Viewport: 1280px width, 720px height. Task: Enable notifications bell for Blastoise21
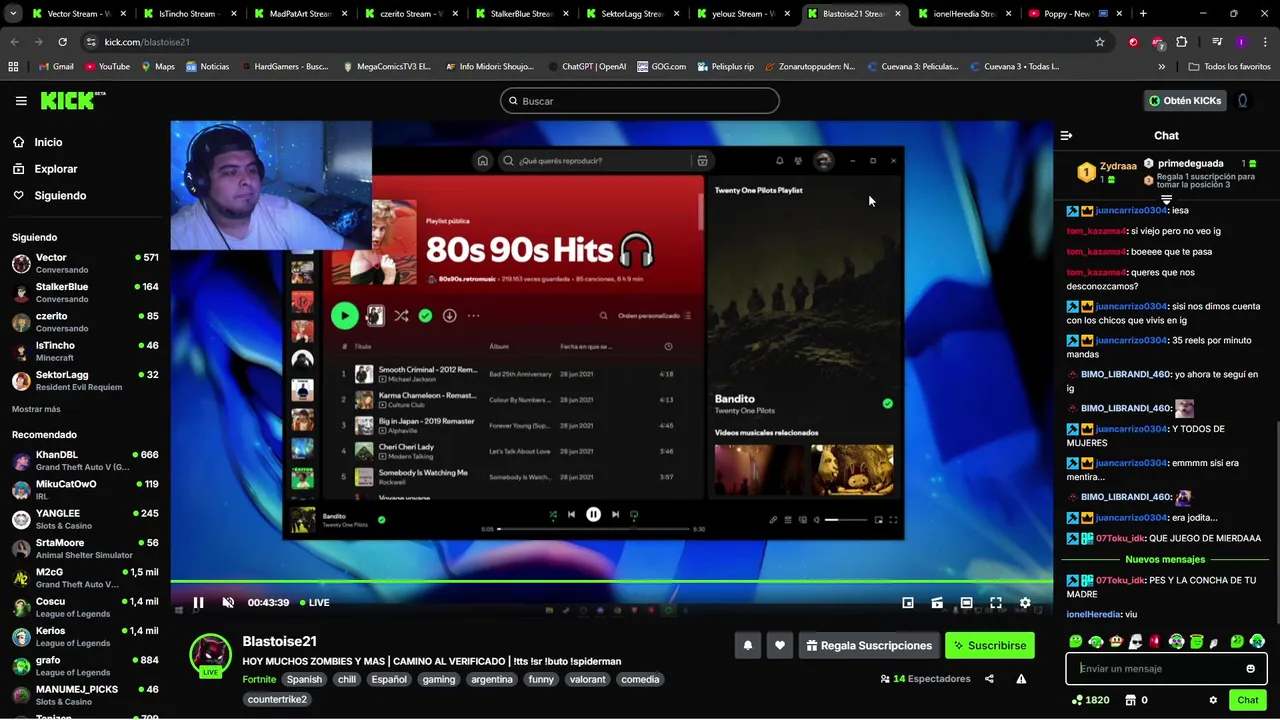(747, 646)
